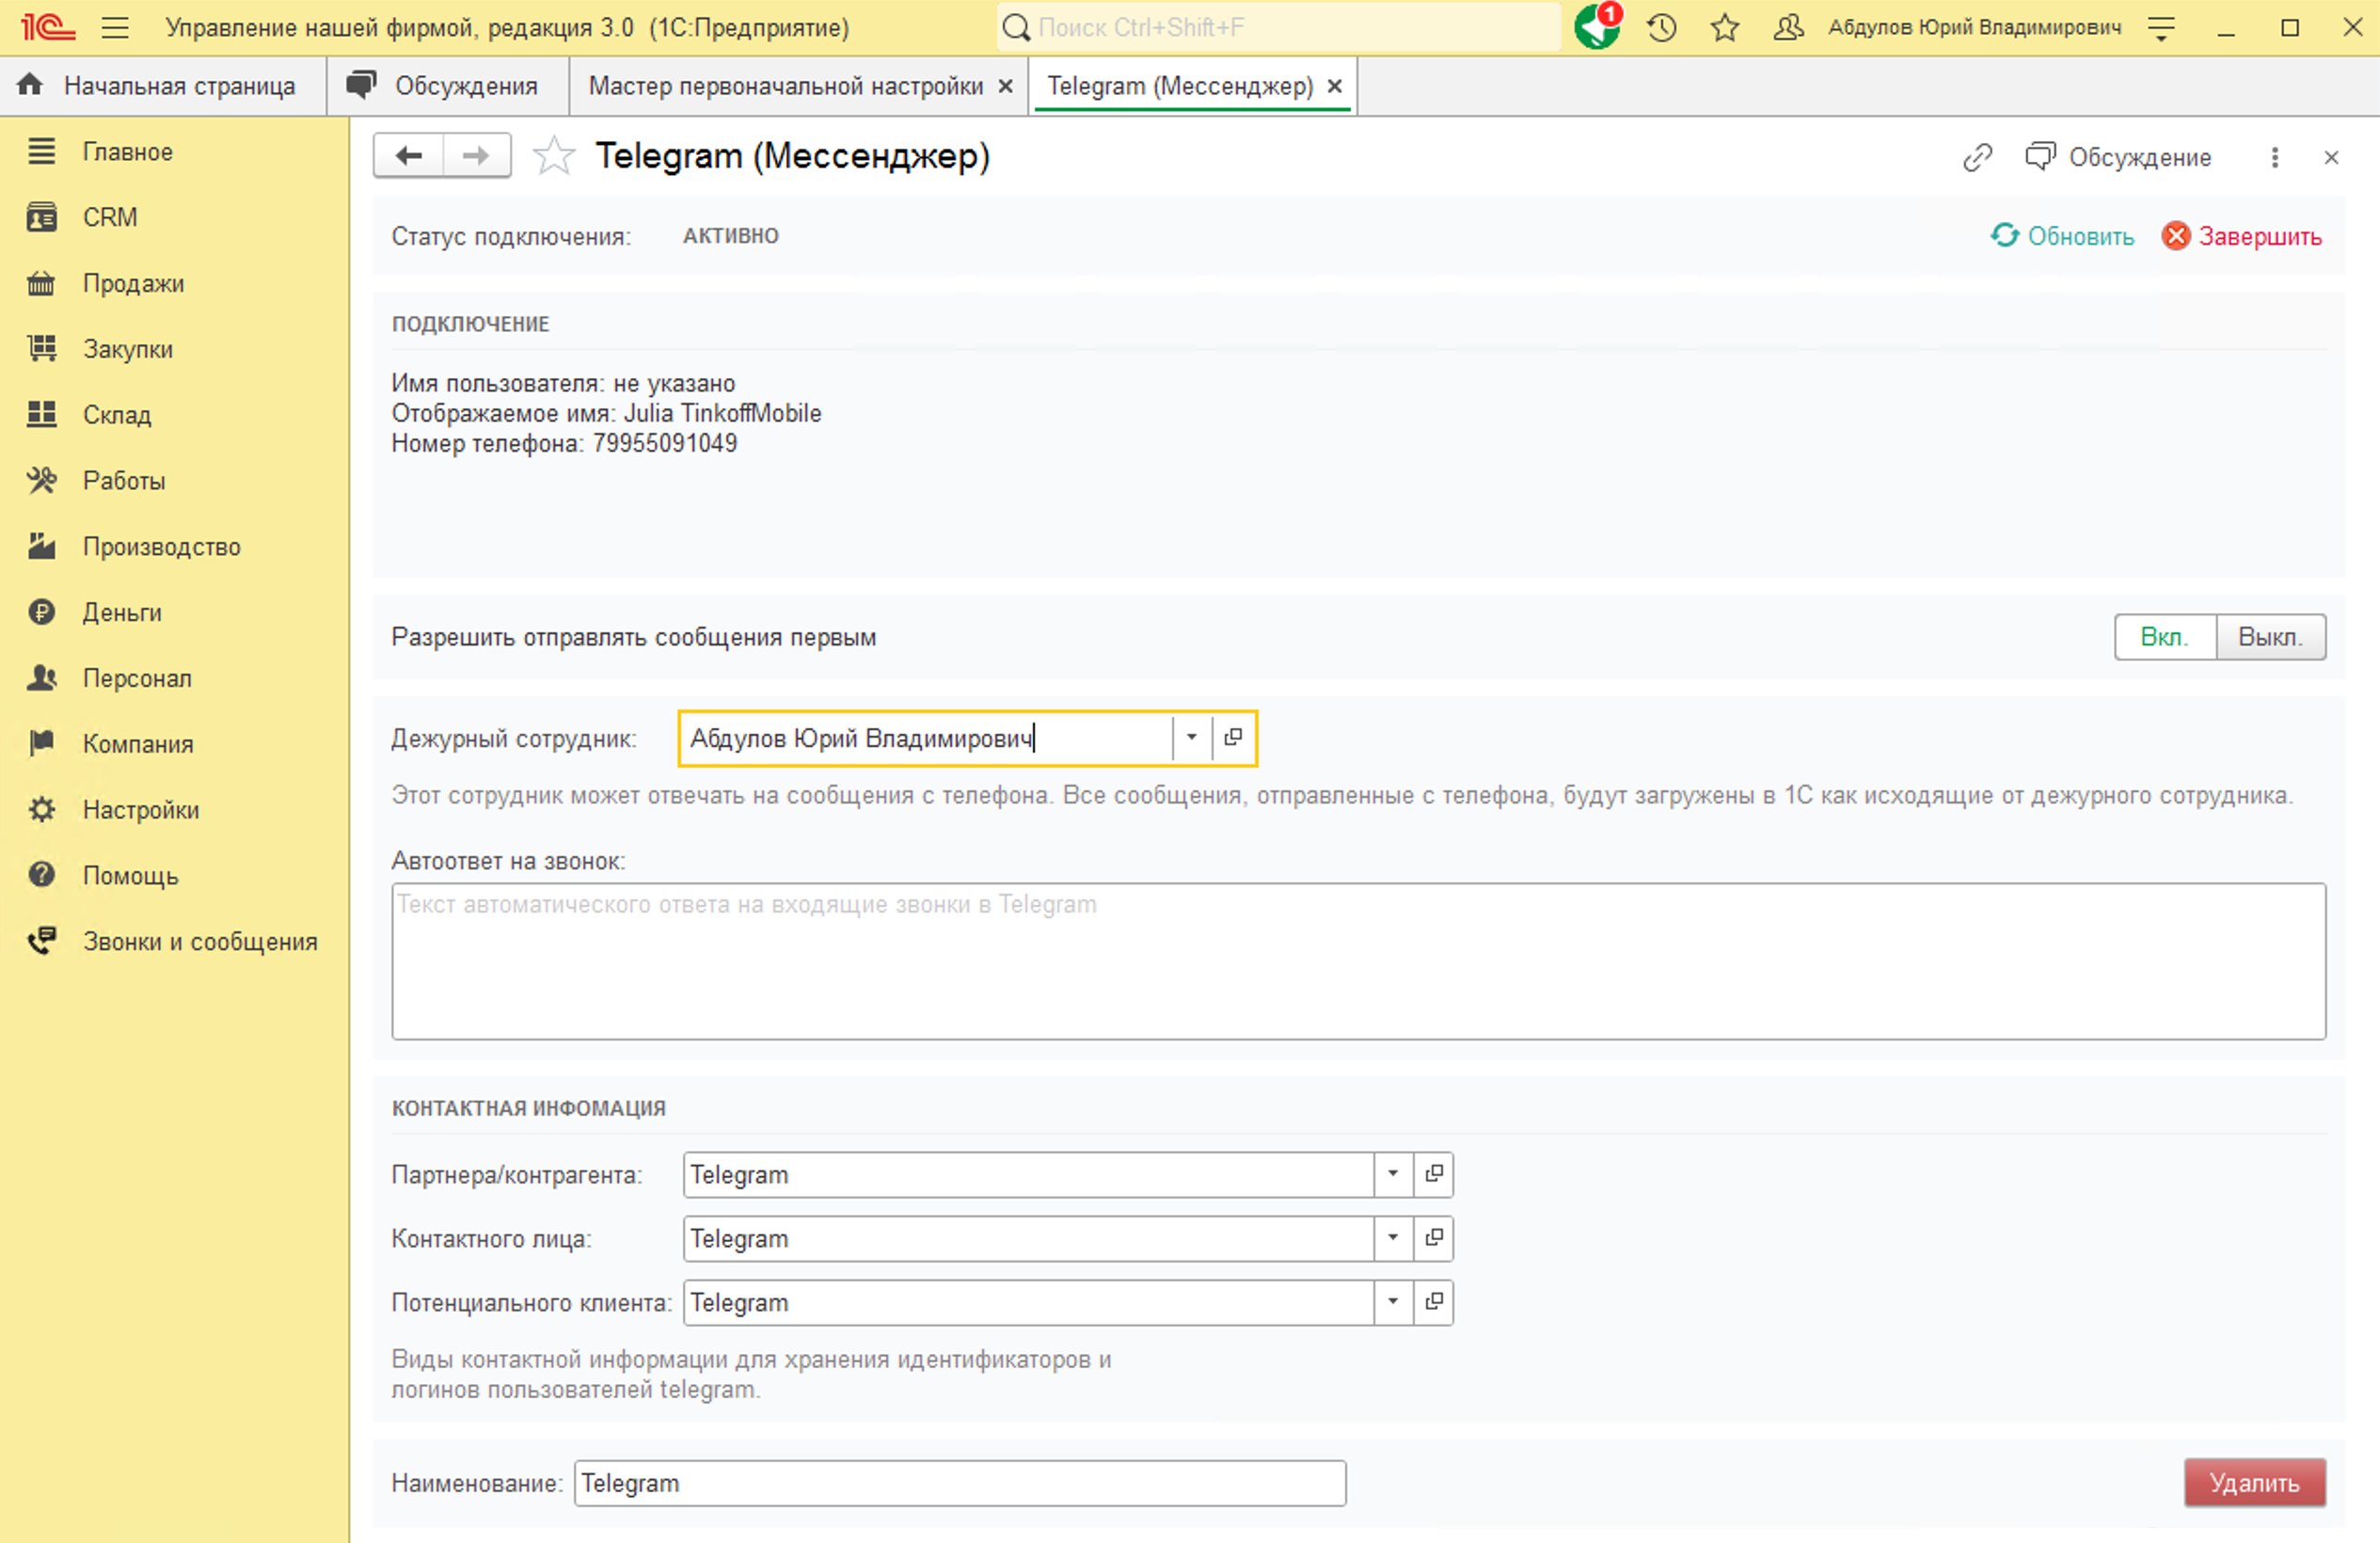Expand Контактного лица dropdown
Image resolution: width=2380 pixels, height=1543 pixels.
coord(1392,1237)
